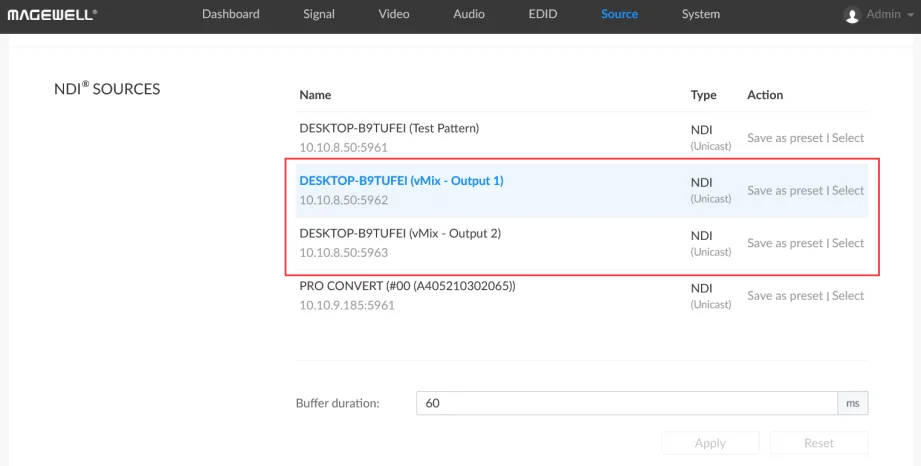
Task: Switch to the Signal tab
Action: (319, 14)
